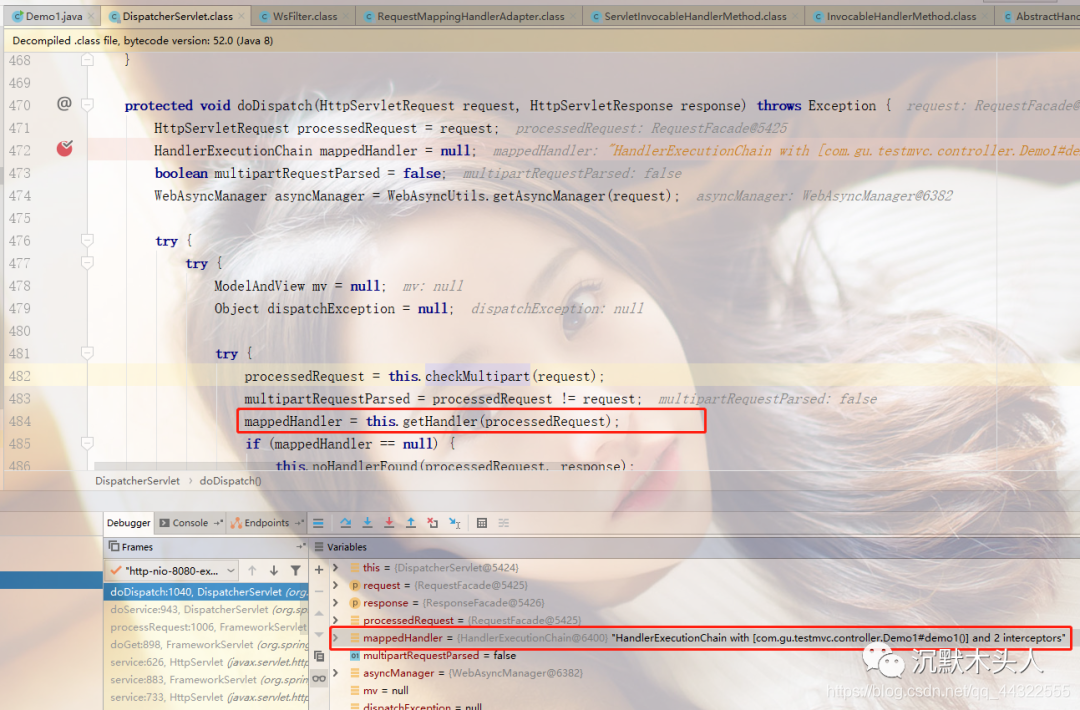This screenshot has width=1080, height=710.
Task: Toggle show watches glasses icon
Action: click(319, 678)
